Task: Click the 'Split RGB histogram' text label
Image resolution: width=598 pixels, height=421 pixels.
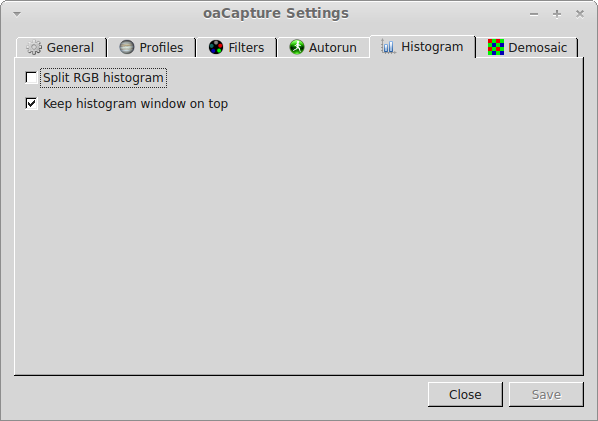Action: point(103,78)
